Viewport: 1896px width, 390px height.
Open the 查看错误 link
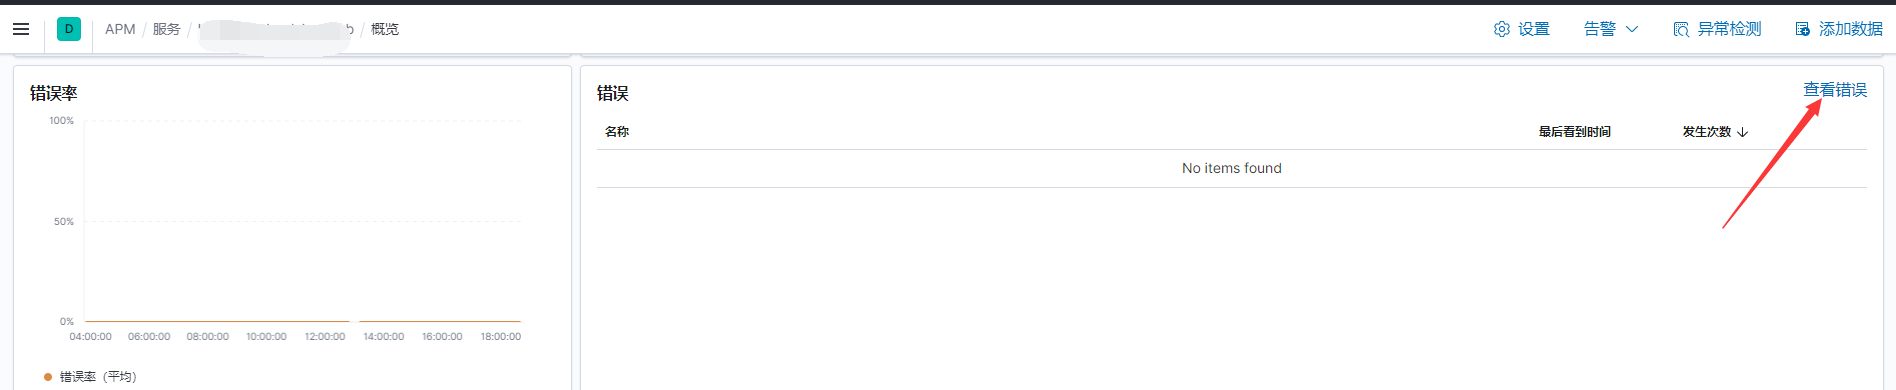pyautogui.click(x=1835, y=90)
